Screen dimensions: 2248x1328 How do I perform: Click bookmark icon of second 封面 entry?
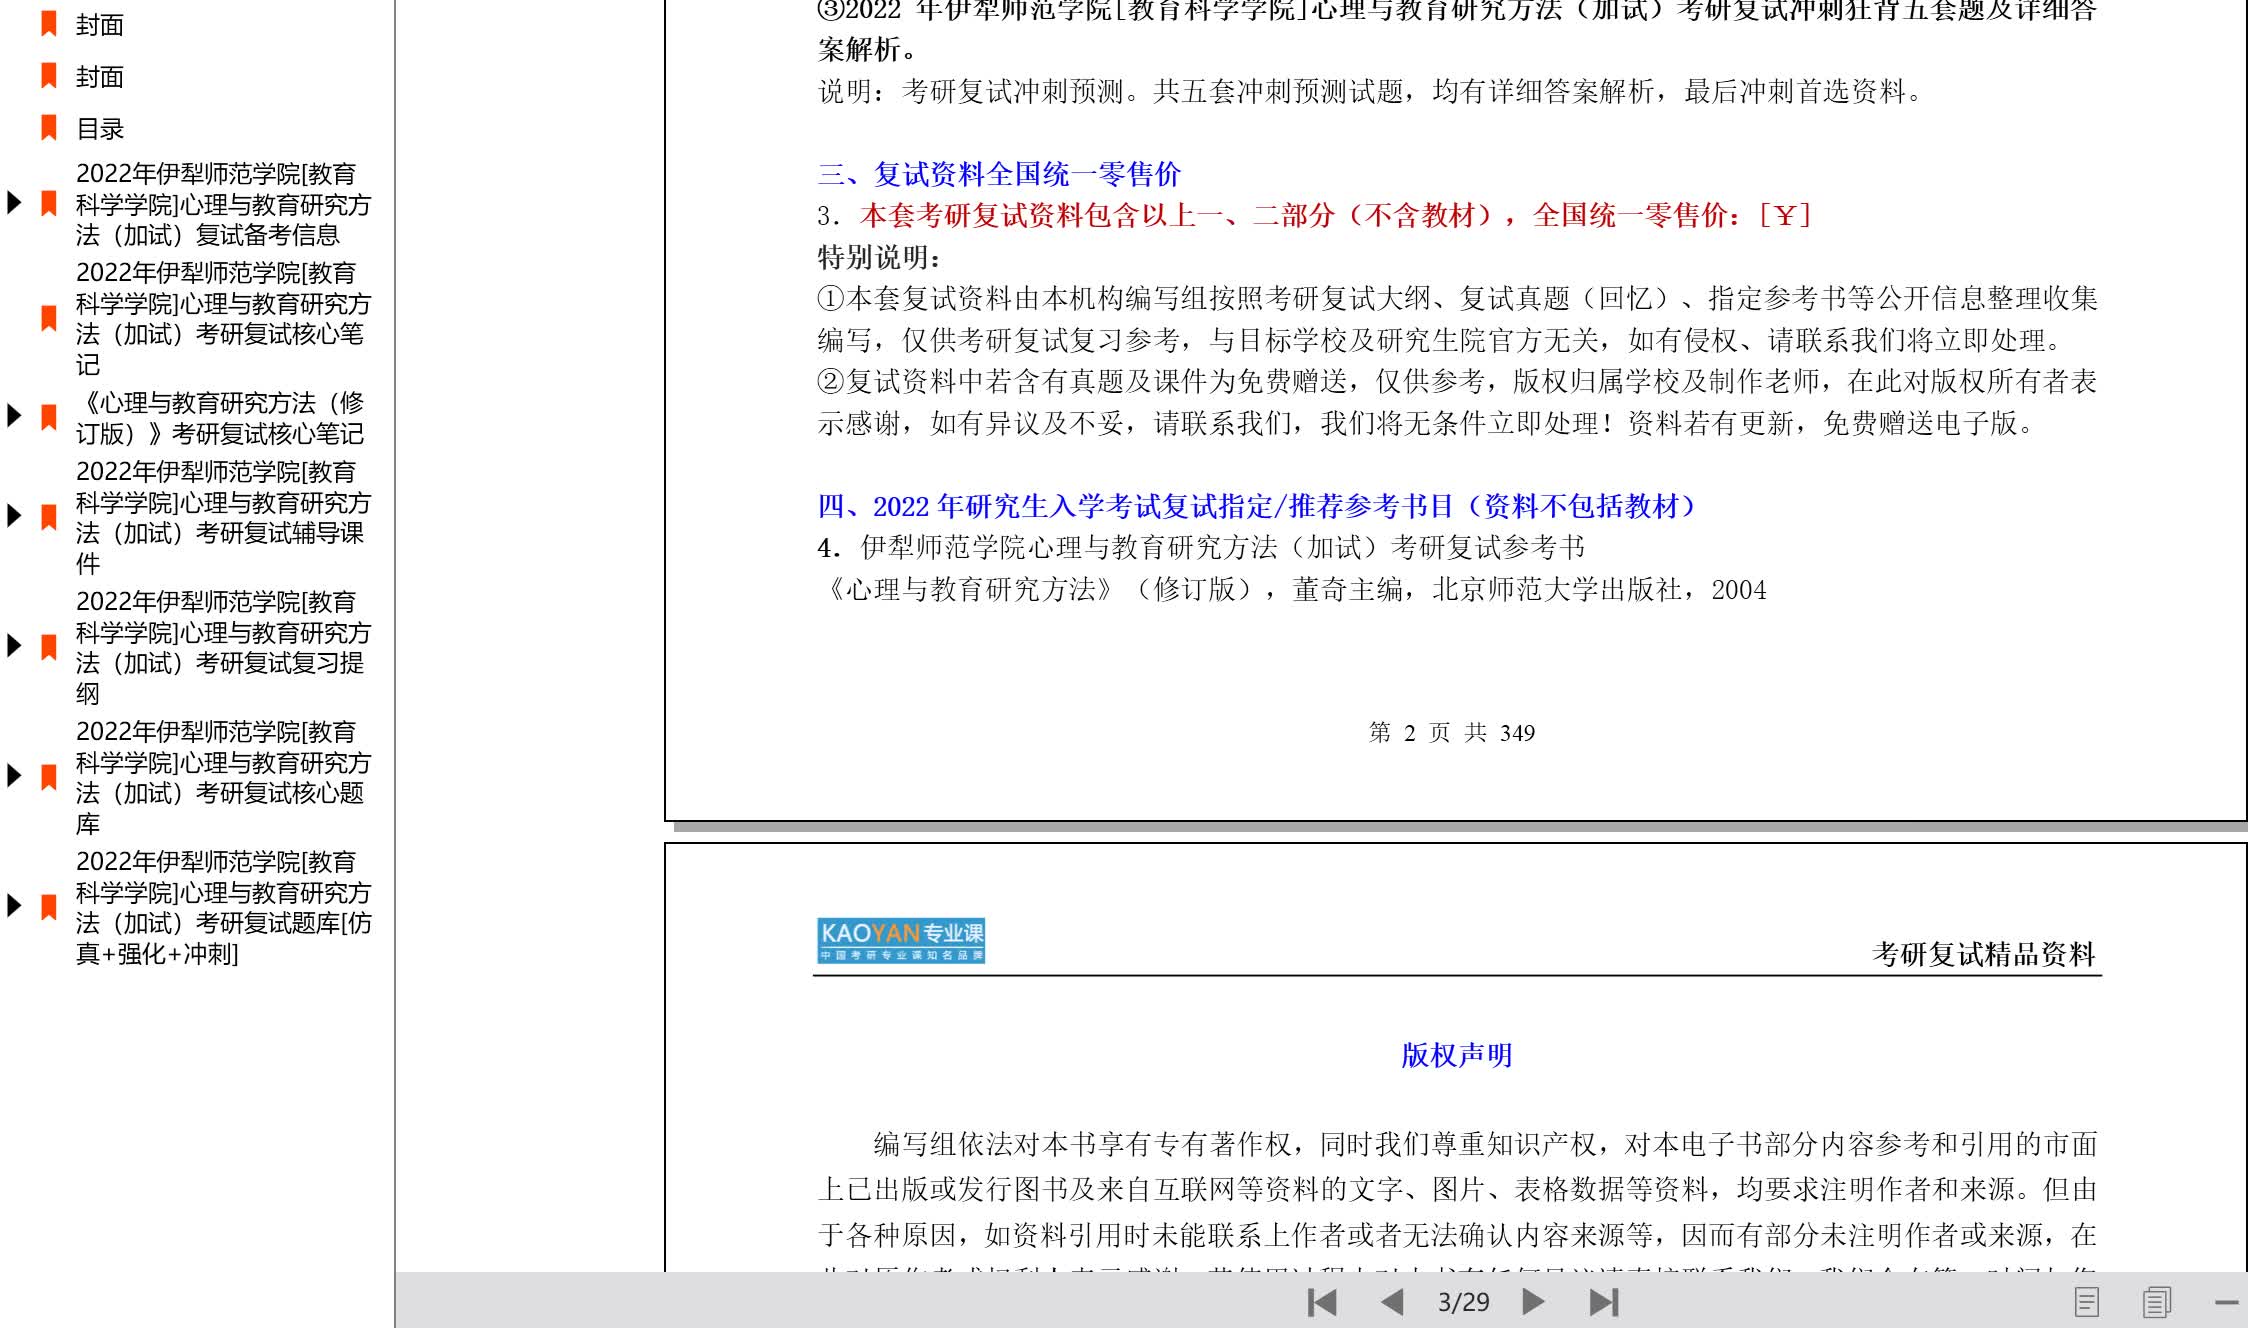coord(48,76)
